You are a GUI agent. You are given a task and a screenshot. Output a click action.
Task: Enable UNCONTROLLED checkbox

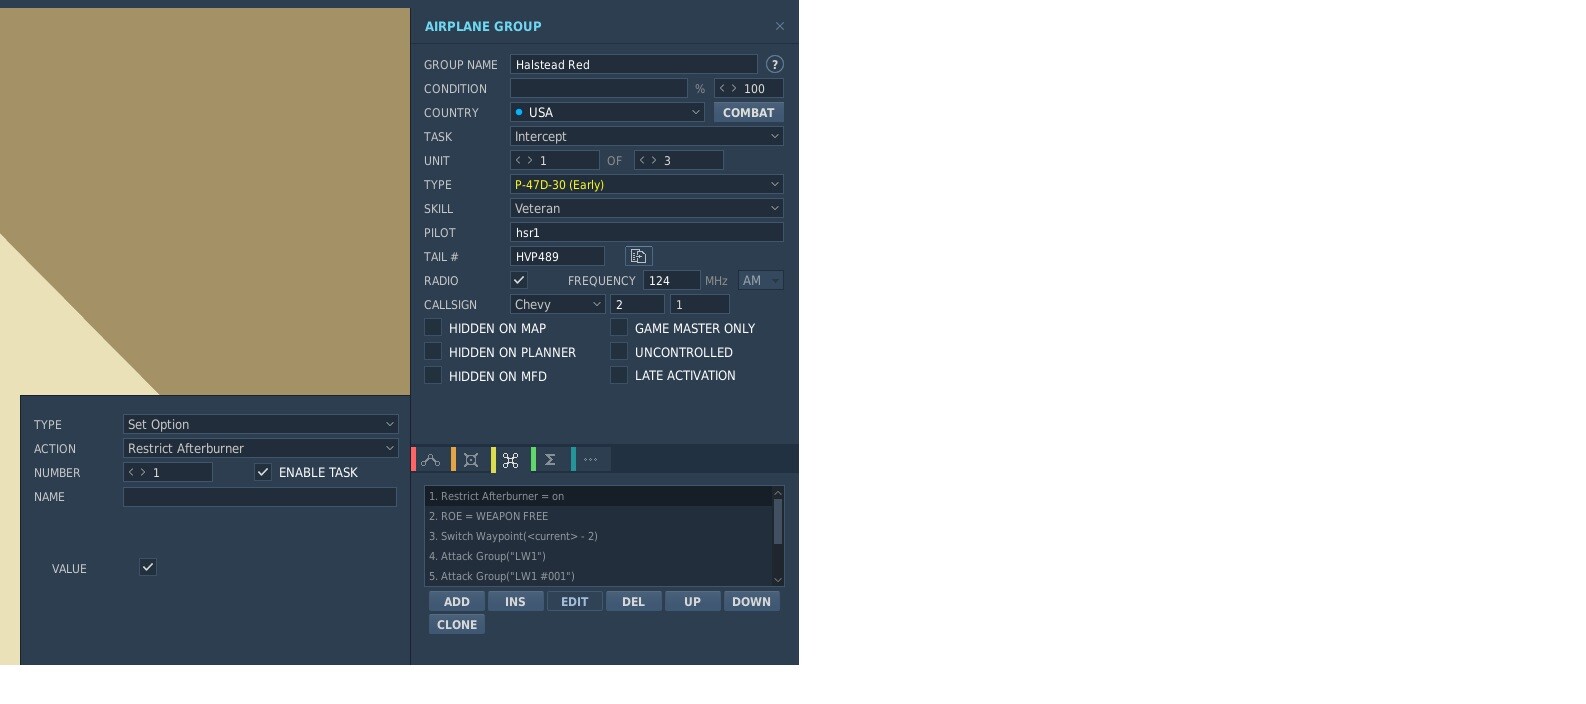pyautogui.click(x=619, y=351)
